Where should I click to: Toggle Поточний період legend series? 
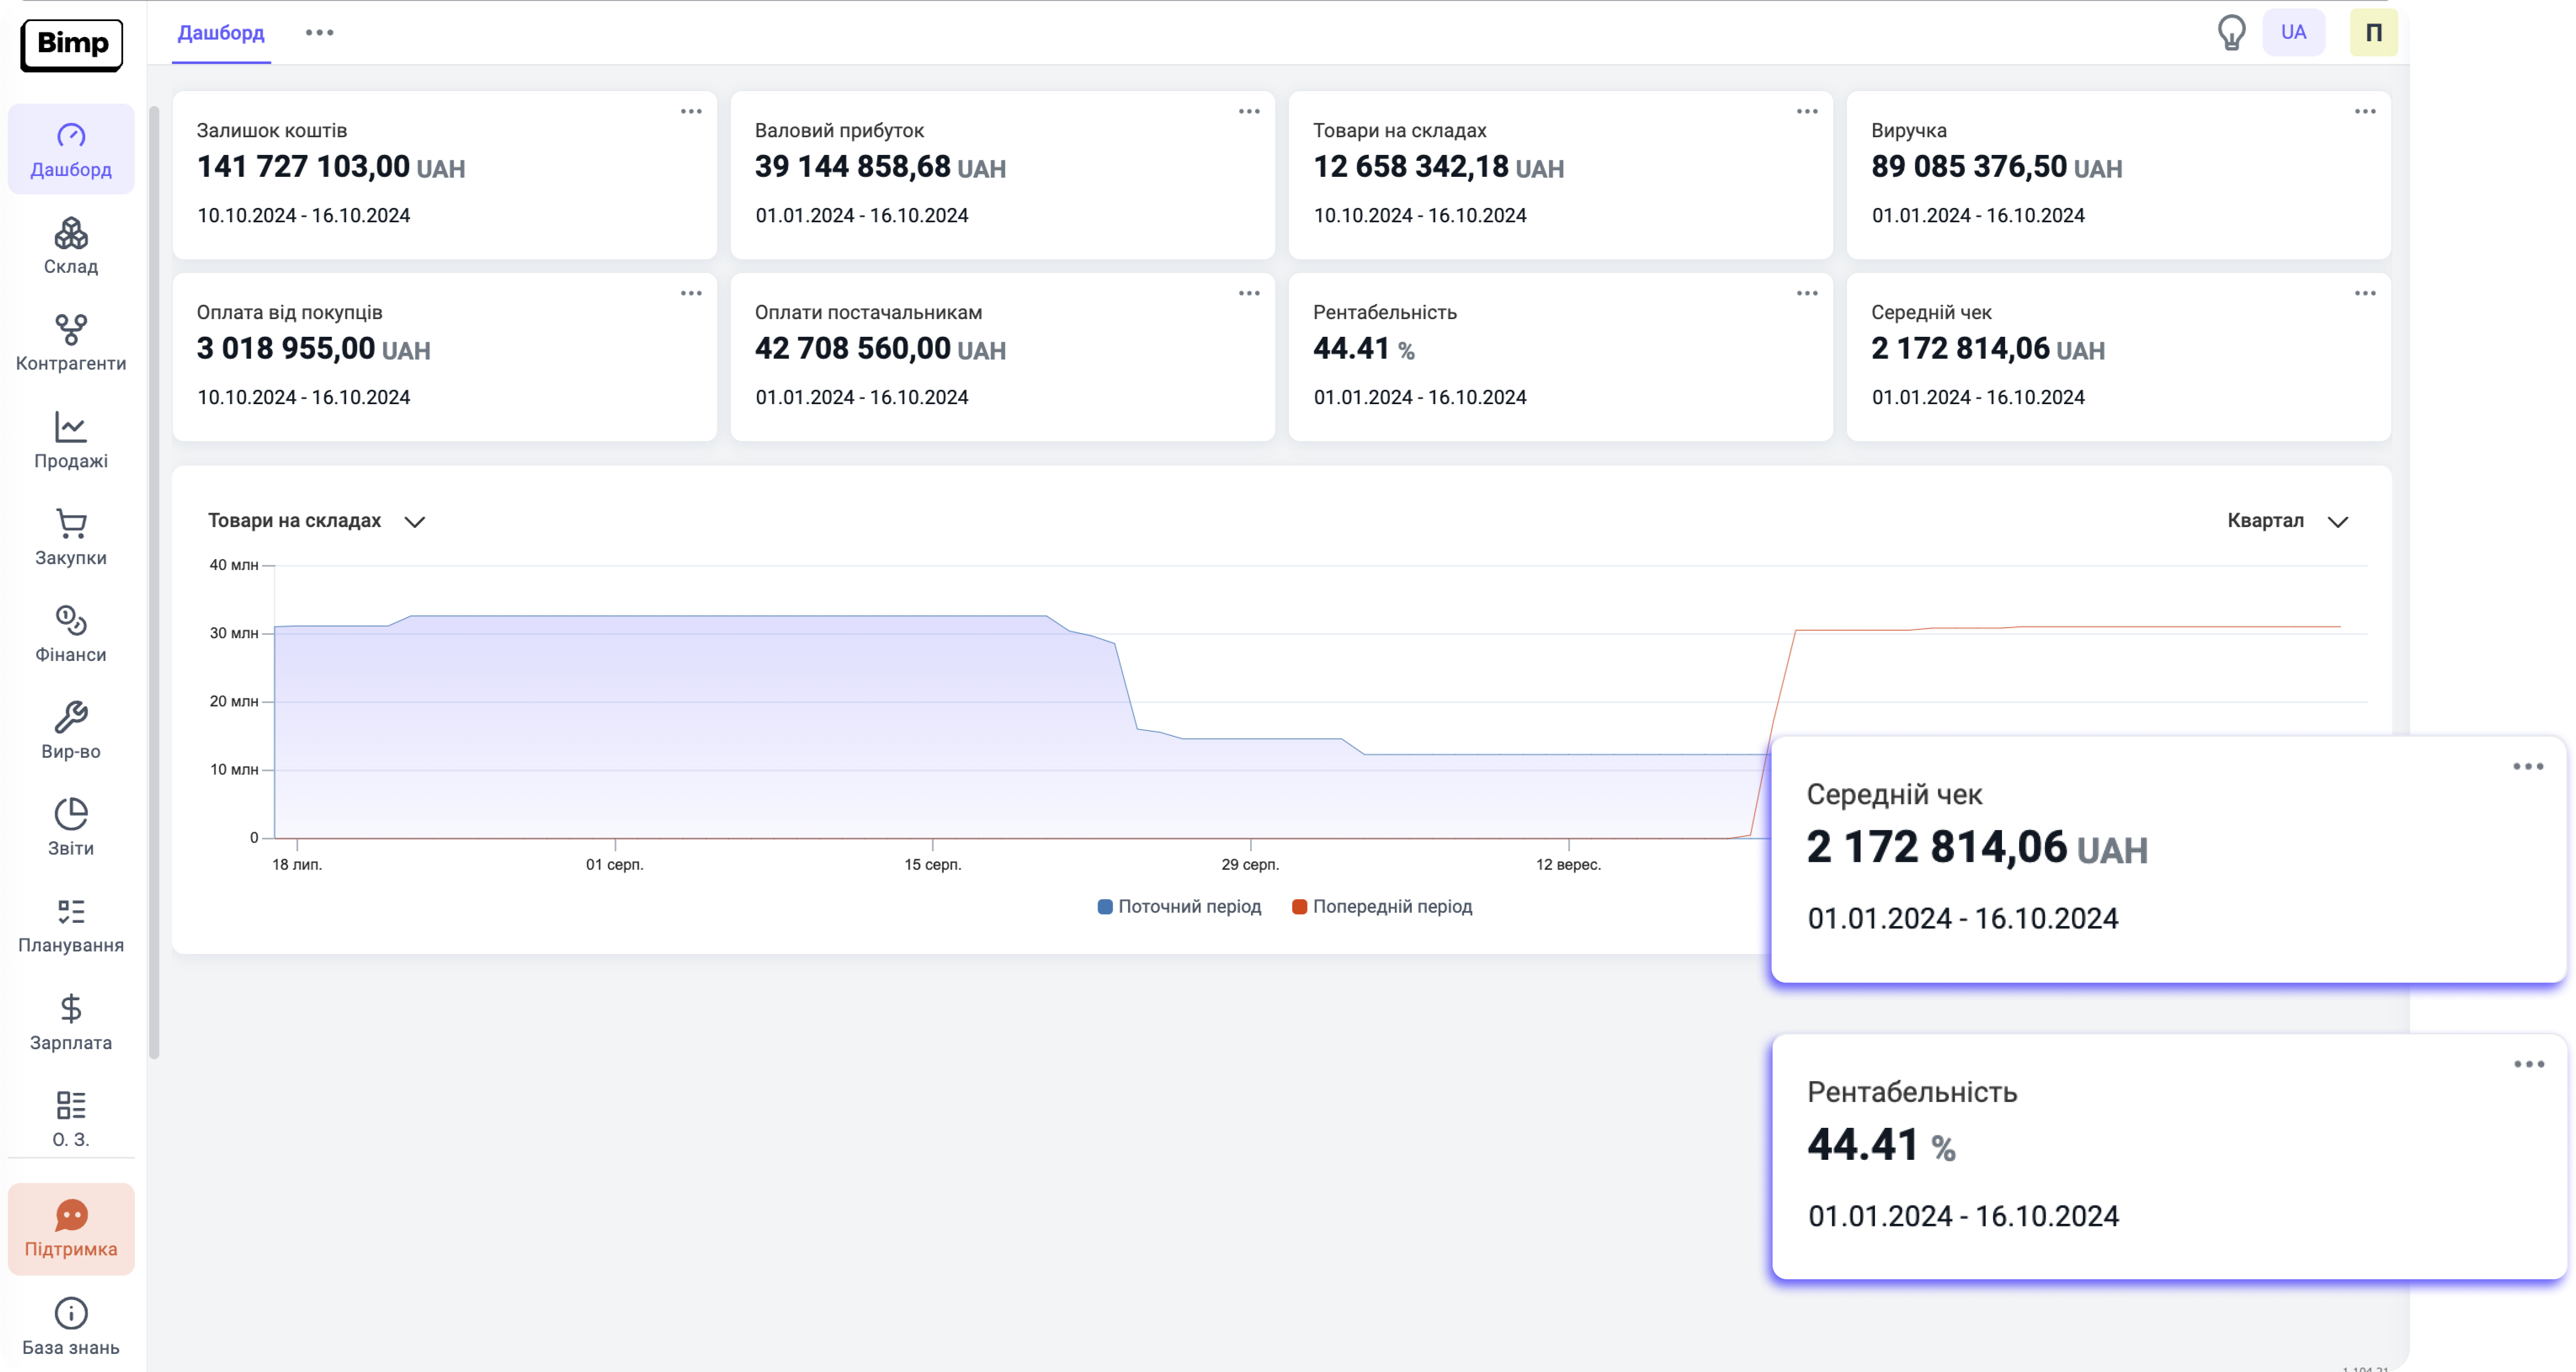click(1180, 907)
